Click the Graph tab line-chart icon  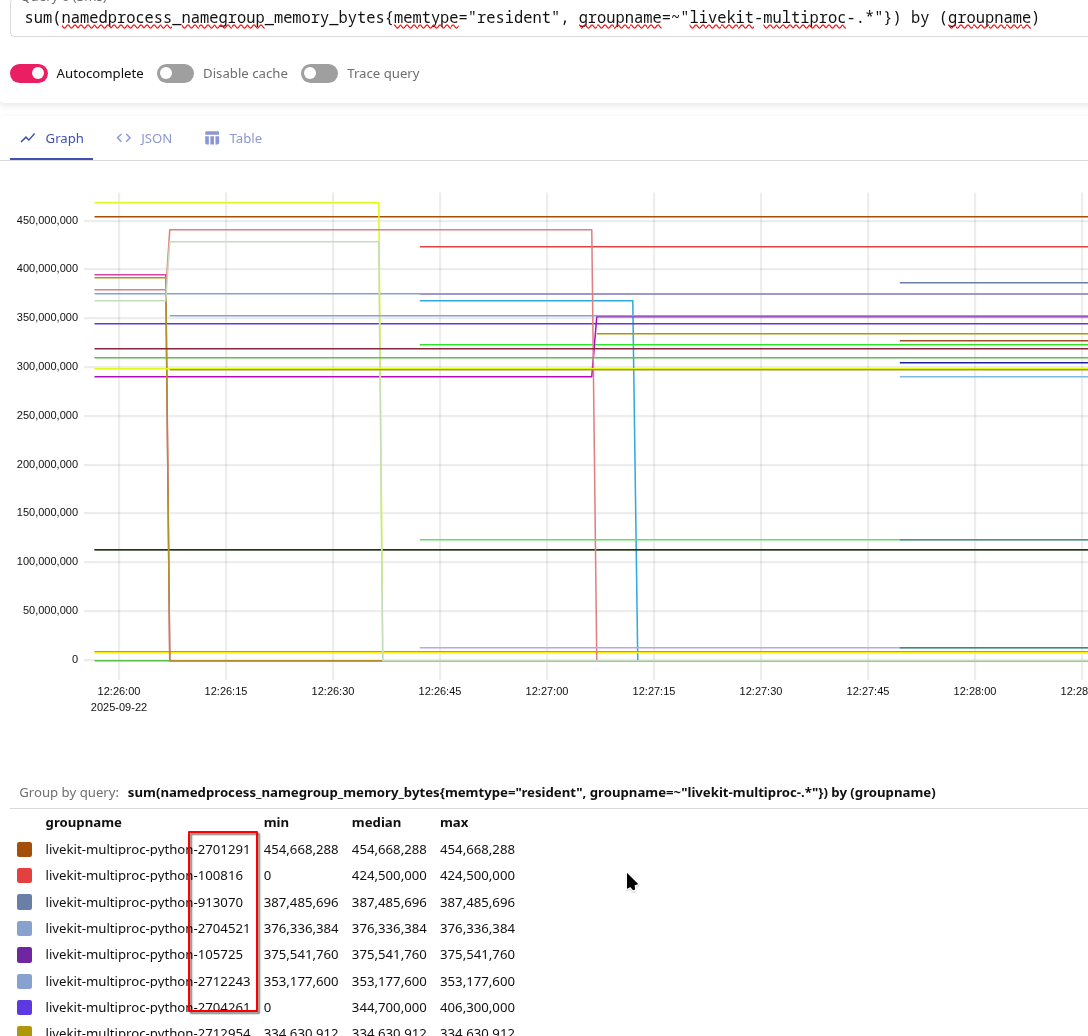[x=28, y=138]
